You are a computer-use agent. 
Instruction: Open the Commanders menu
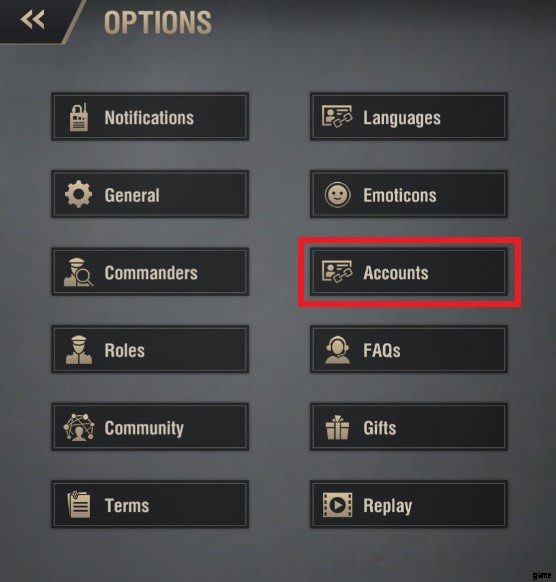(x=150, y=272)
